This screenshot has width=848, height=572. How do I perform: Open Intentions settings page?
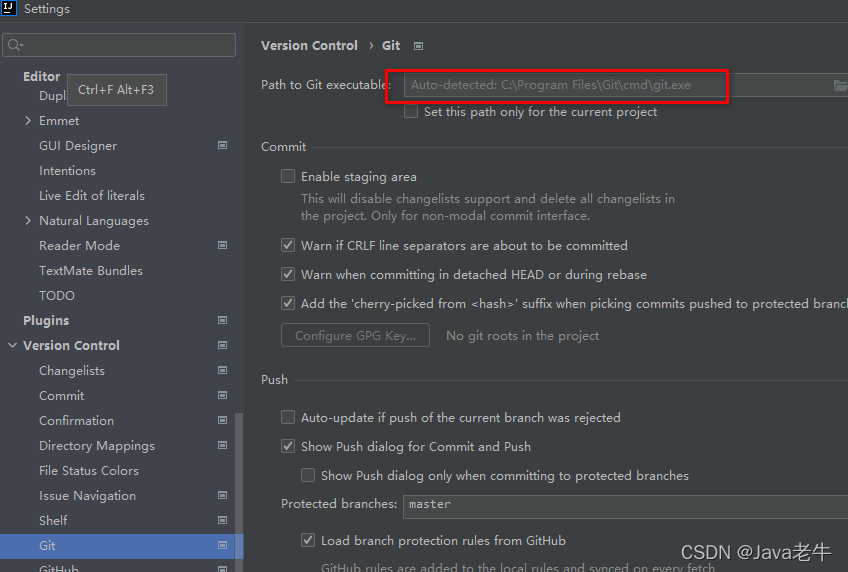point(67,170)
